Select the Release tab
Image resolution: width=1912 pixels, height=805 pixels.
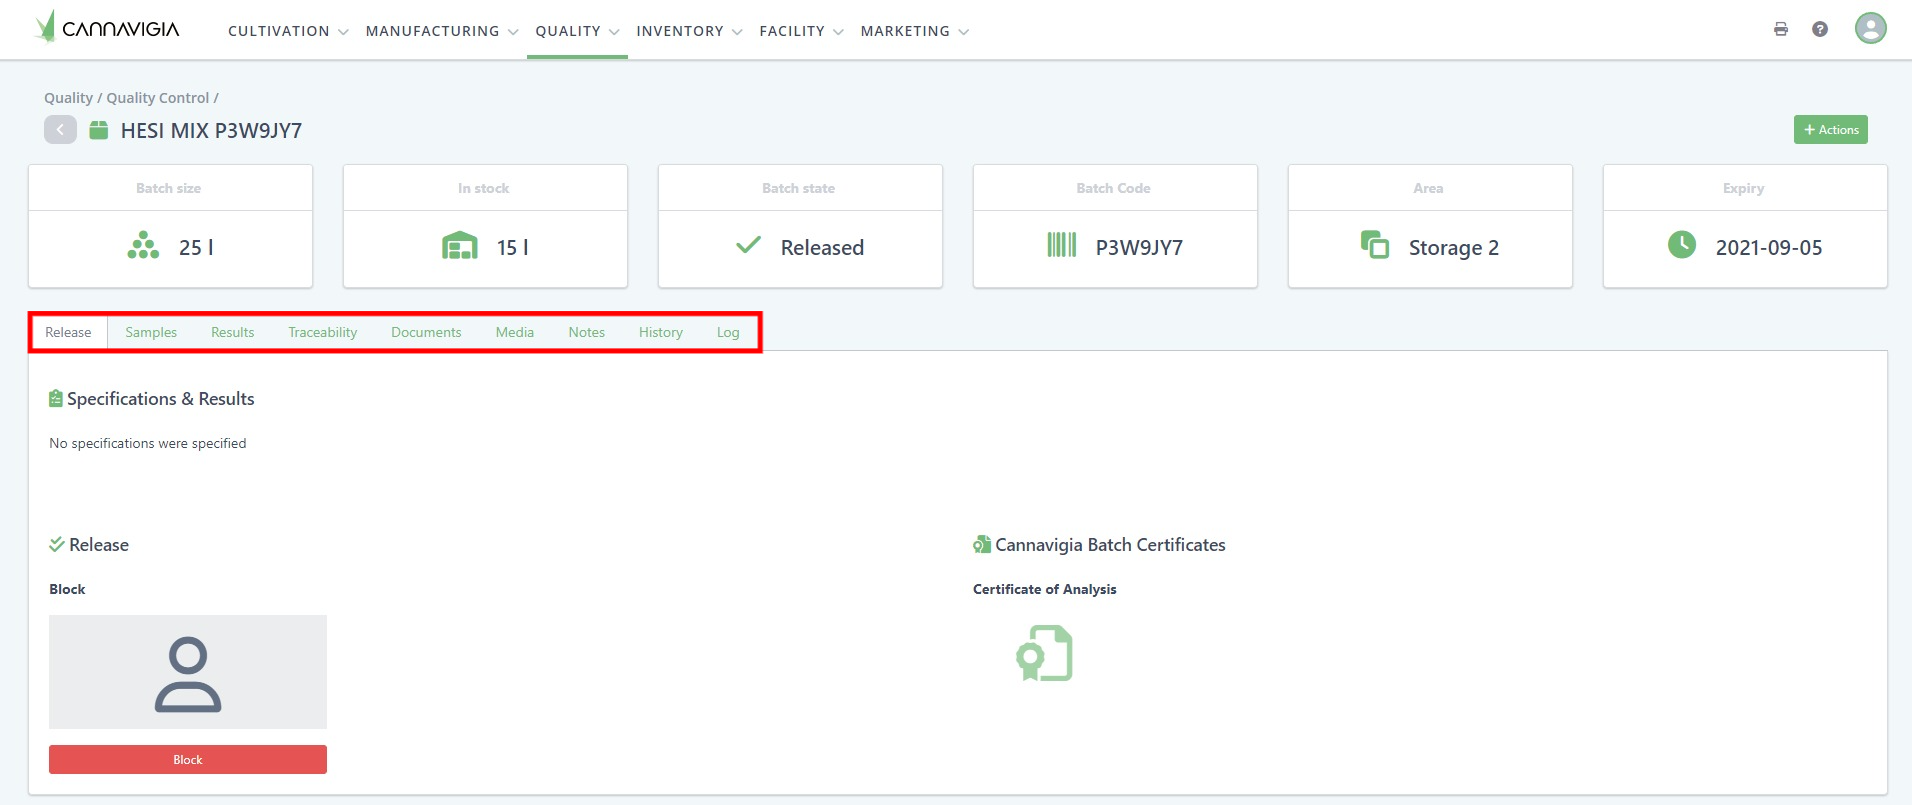click(x=68, y=332)
